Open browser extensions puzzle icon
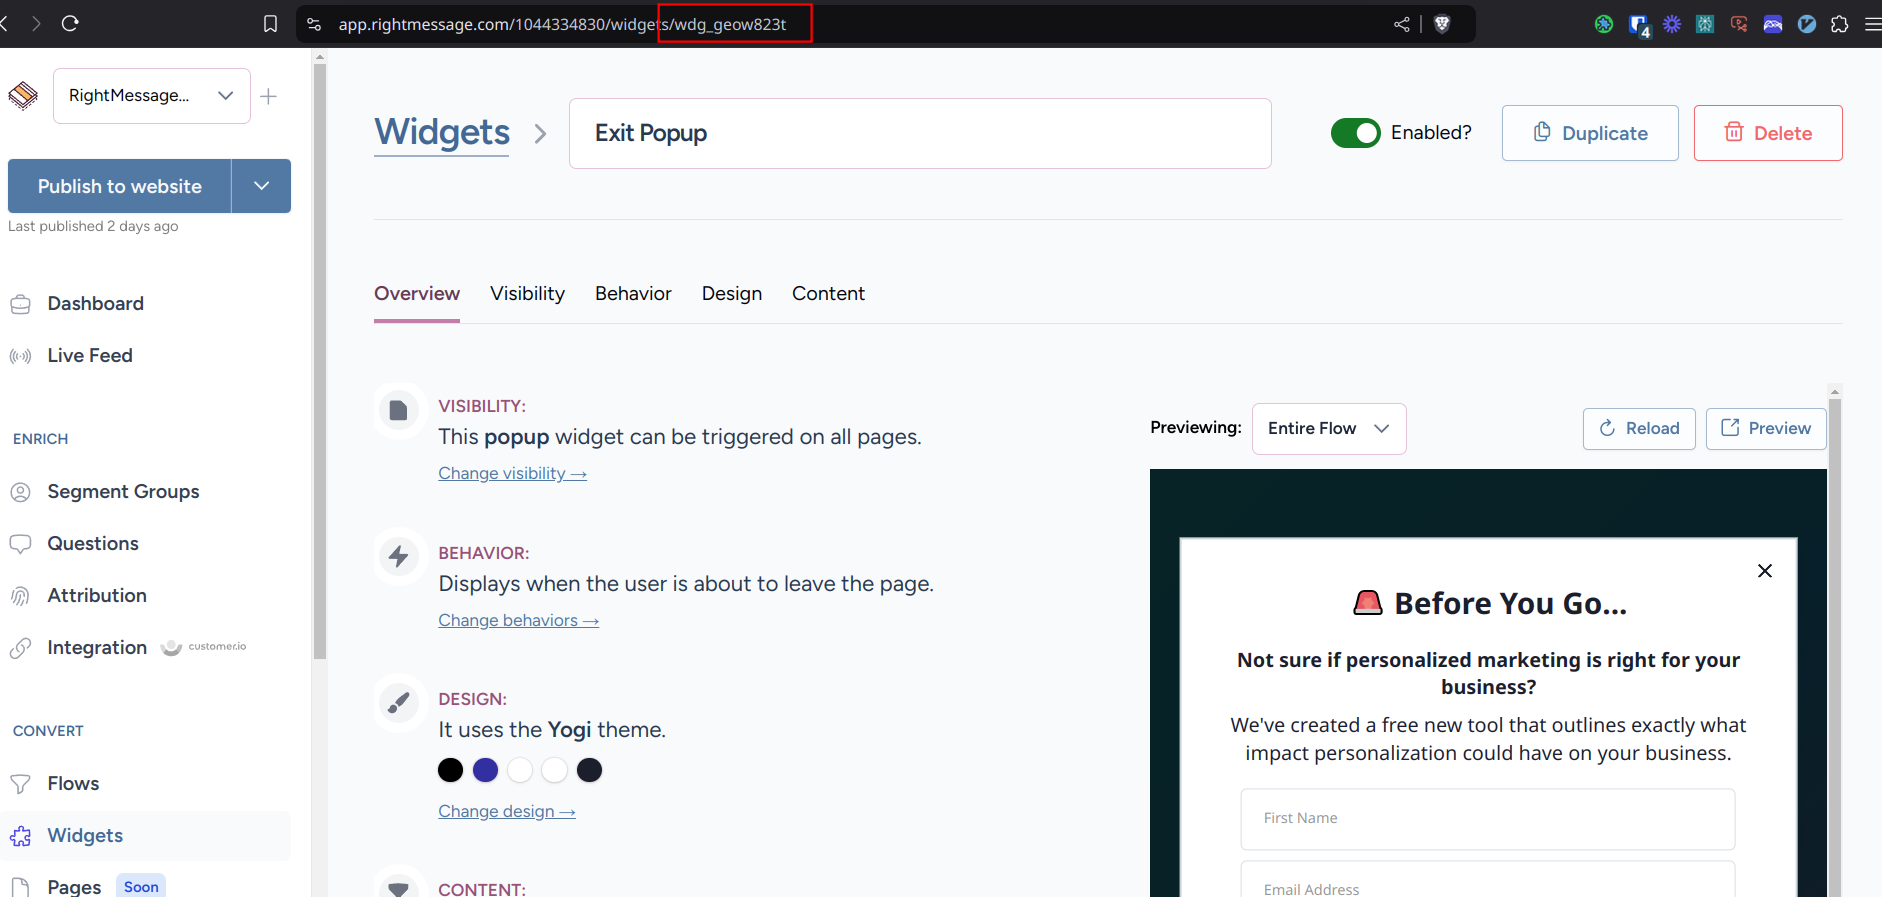 click(x=1839, y=24)
